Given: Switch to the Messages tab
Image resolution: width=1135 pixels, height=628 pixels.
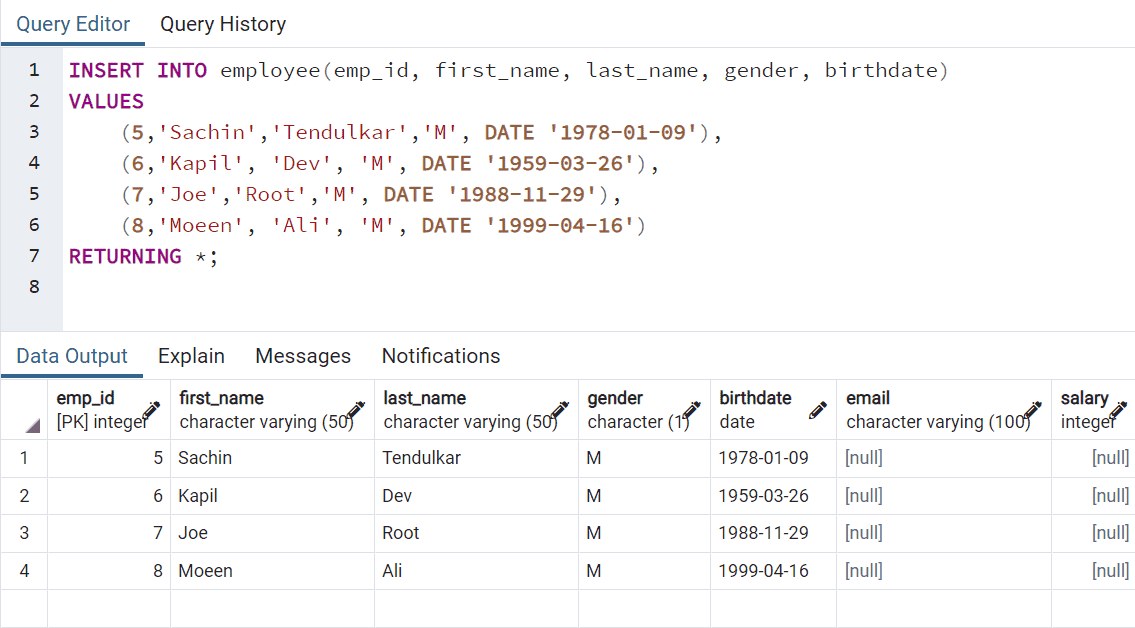Looking at the screenshot, I should 303,356.
